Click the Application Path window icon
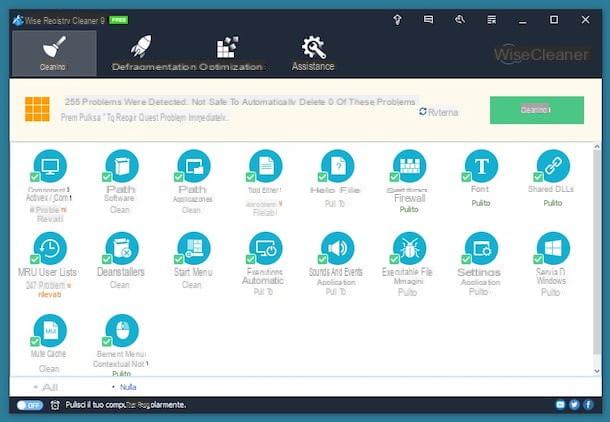The width and height of the screenshot is (610, 422). tap(194, 166)
